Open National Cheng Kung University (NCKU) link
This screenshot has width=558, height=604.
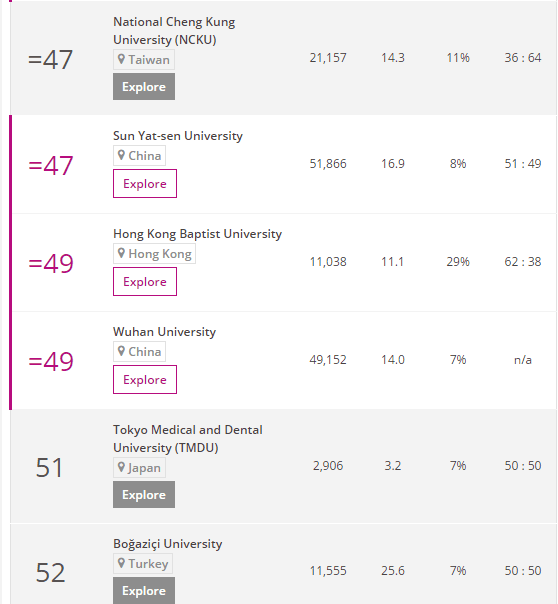pyautogui.click(x=174, y=31)
